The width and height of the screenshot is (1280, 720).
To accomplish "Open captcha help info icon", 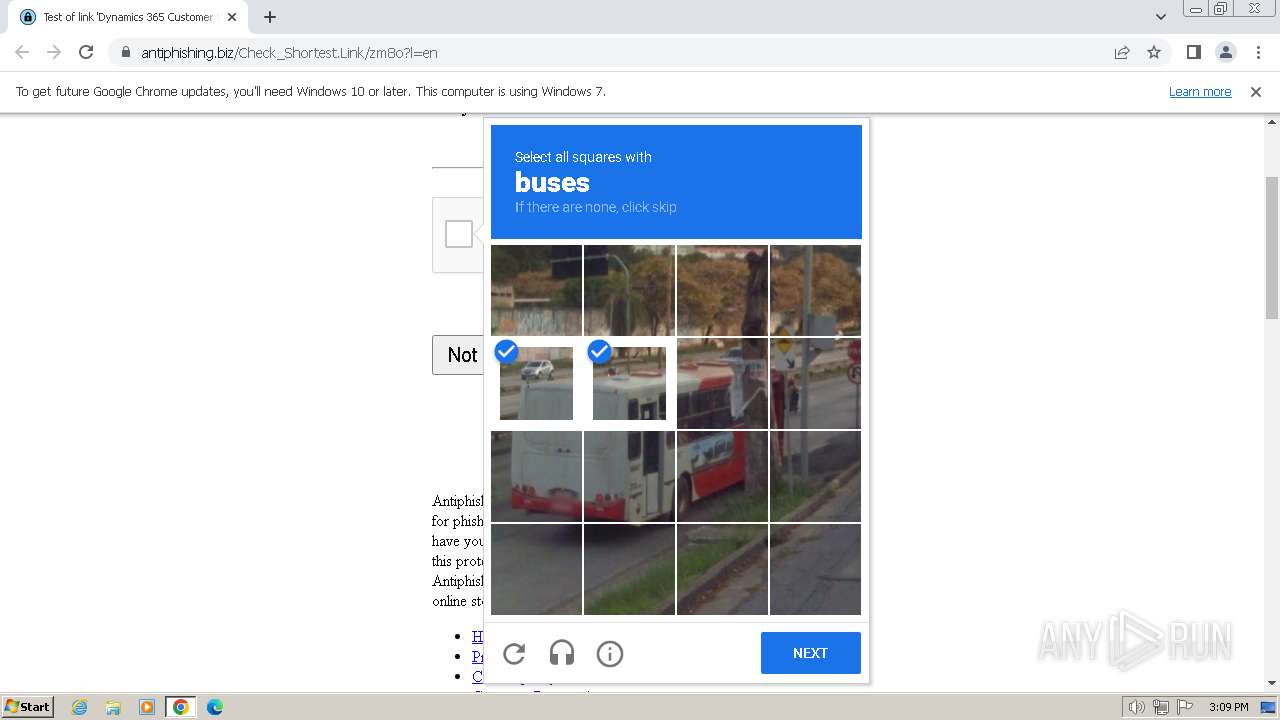I will (x=610, y=654).
